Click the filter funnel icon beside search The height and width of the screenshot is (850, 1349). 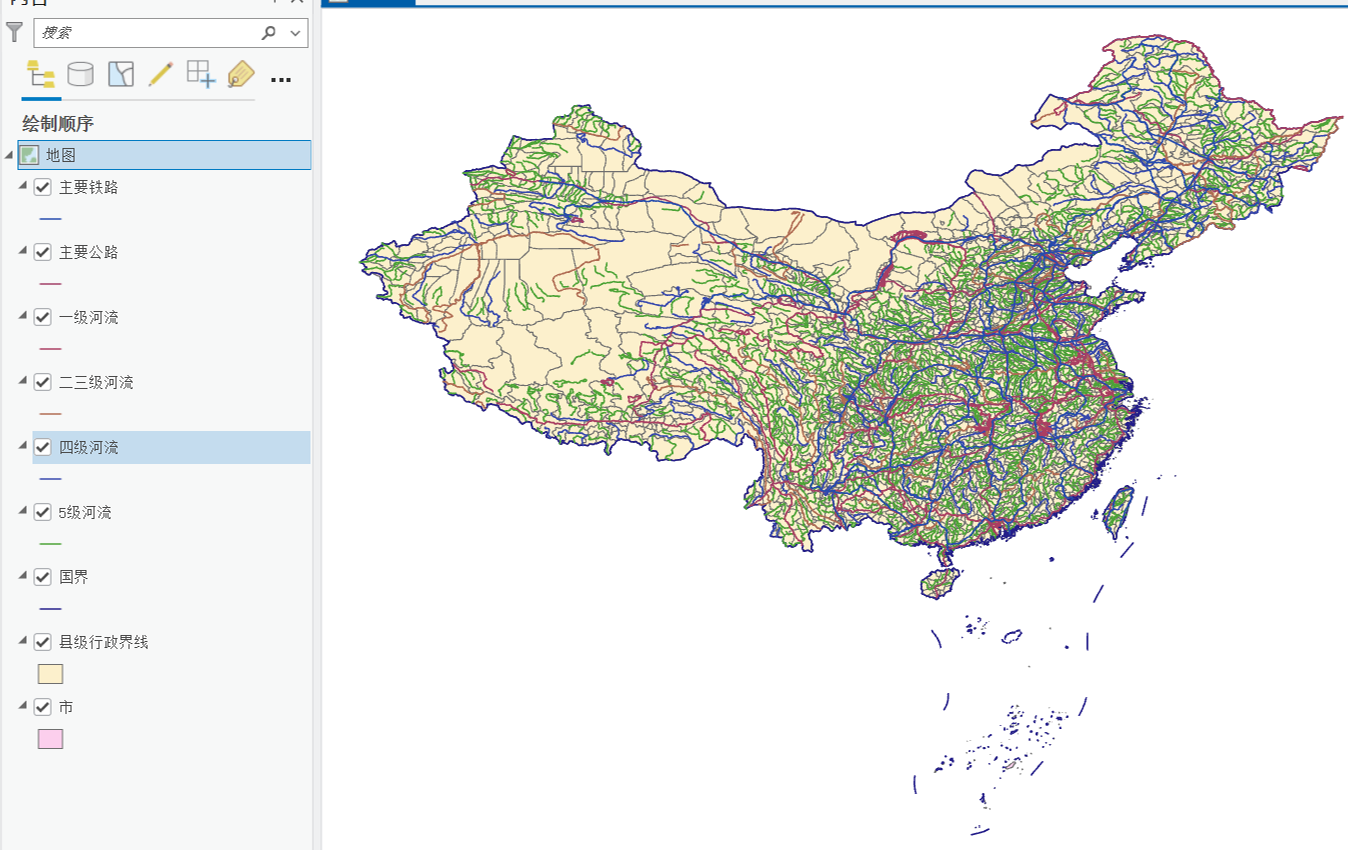pyautogui.click(x=14, y=32)
